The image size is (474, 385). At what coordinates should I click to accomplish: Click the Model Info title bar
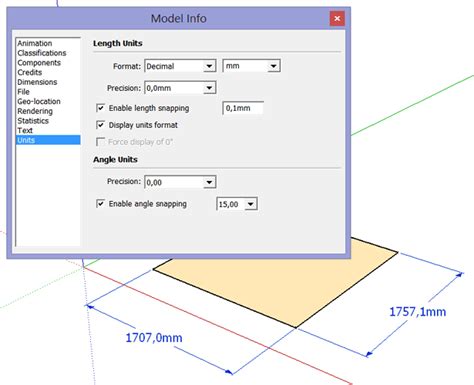point(179,18)
